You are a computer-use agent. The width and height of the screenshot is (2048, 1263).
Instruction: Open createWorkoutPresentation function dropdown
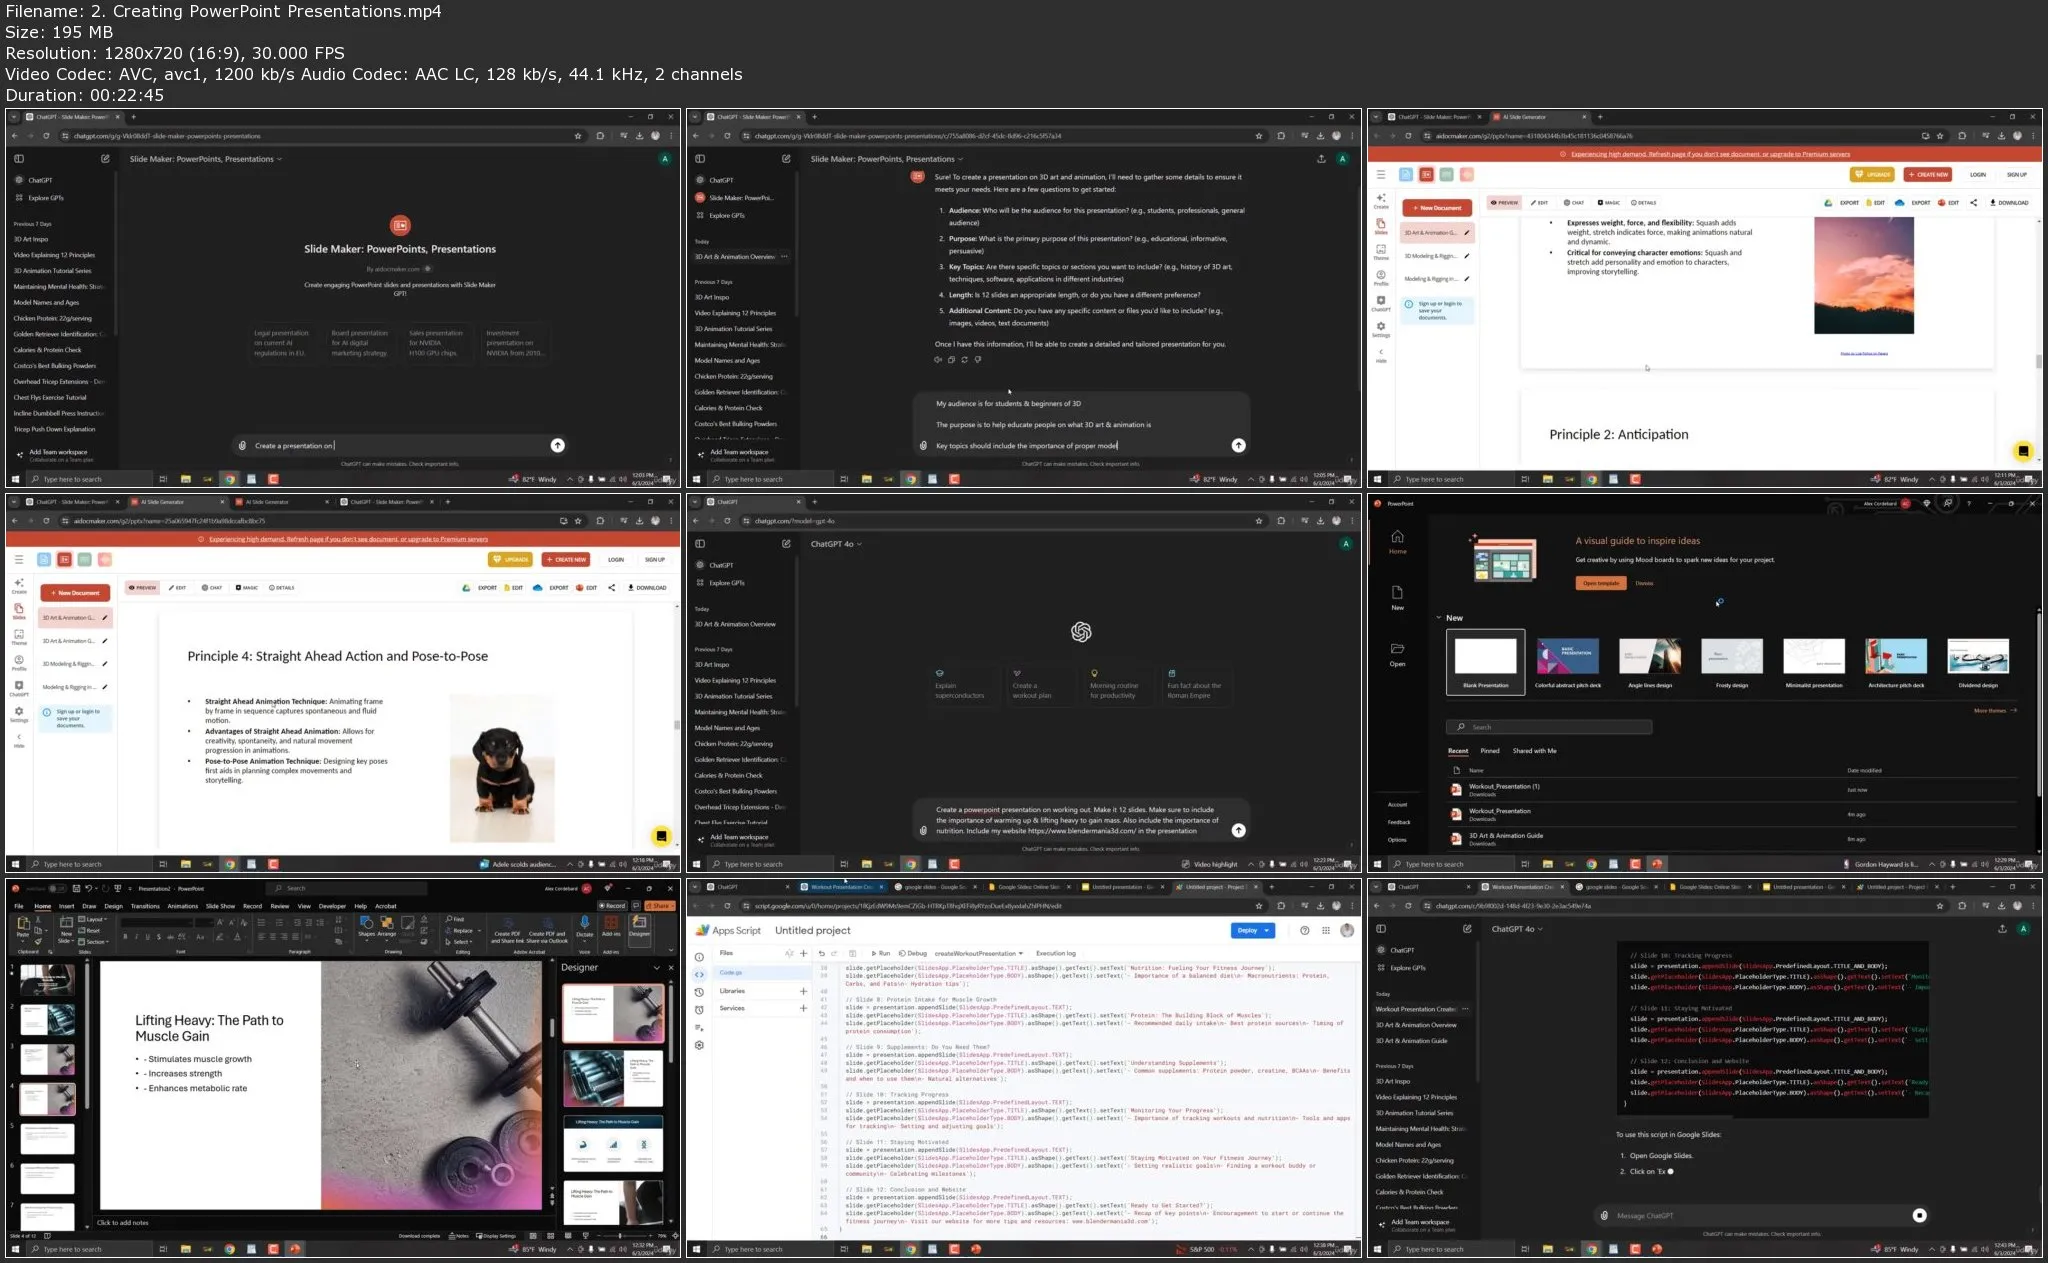tap(980, 953)
